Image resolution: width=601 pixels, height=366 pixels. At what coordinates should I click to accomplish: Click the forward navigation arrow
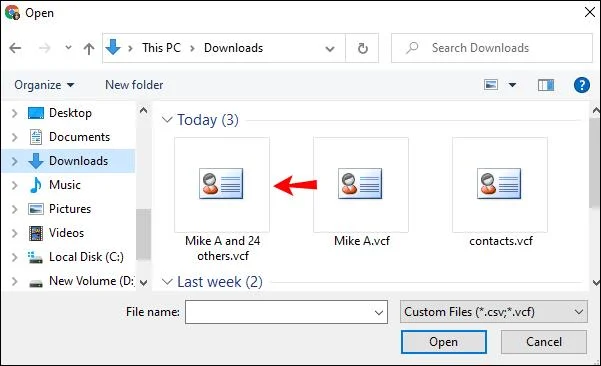click(44, 48)
